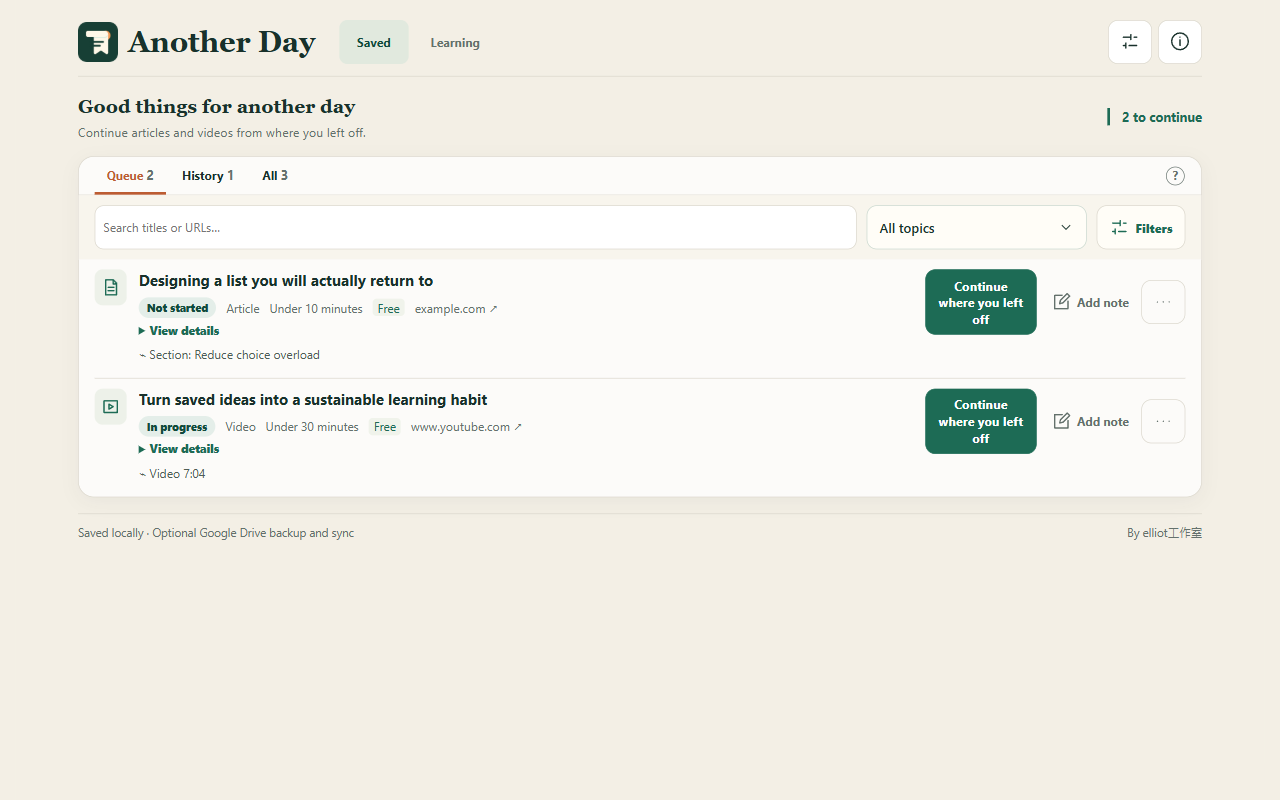
Task: Expand View details for Turn saved ideas
Action: 179,449
